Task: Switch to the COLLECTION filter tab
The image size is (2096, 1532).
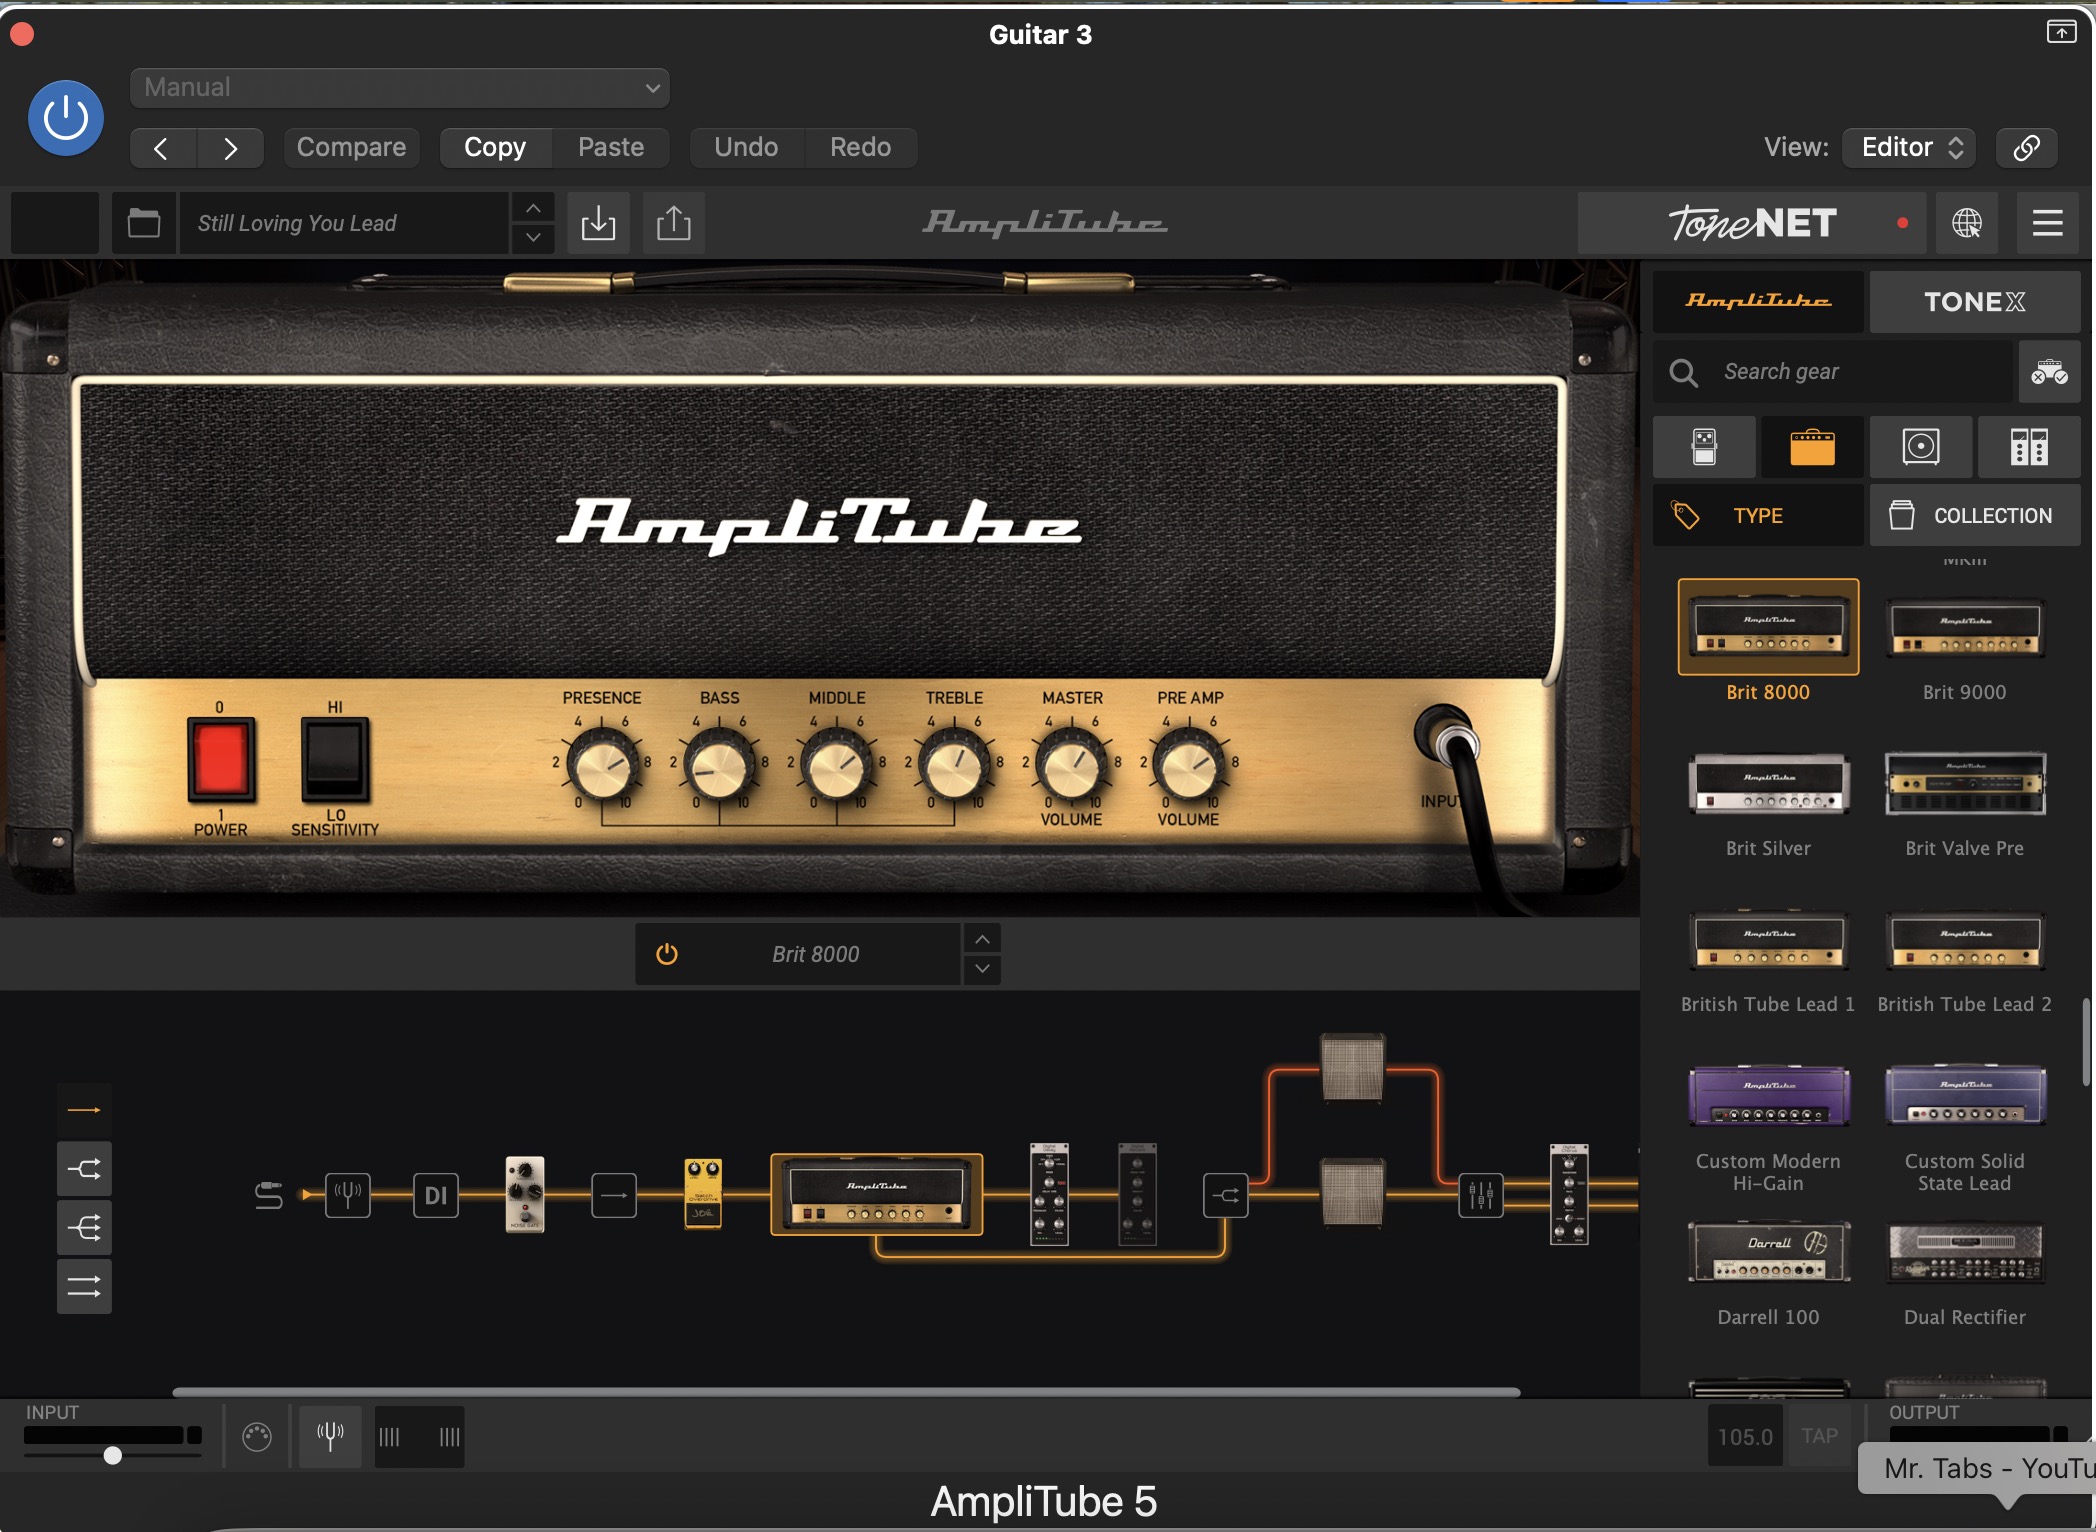Action: tap(1975, 515)
